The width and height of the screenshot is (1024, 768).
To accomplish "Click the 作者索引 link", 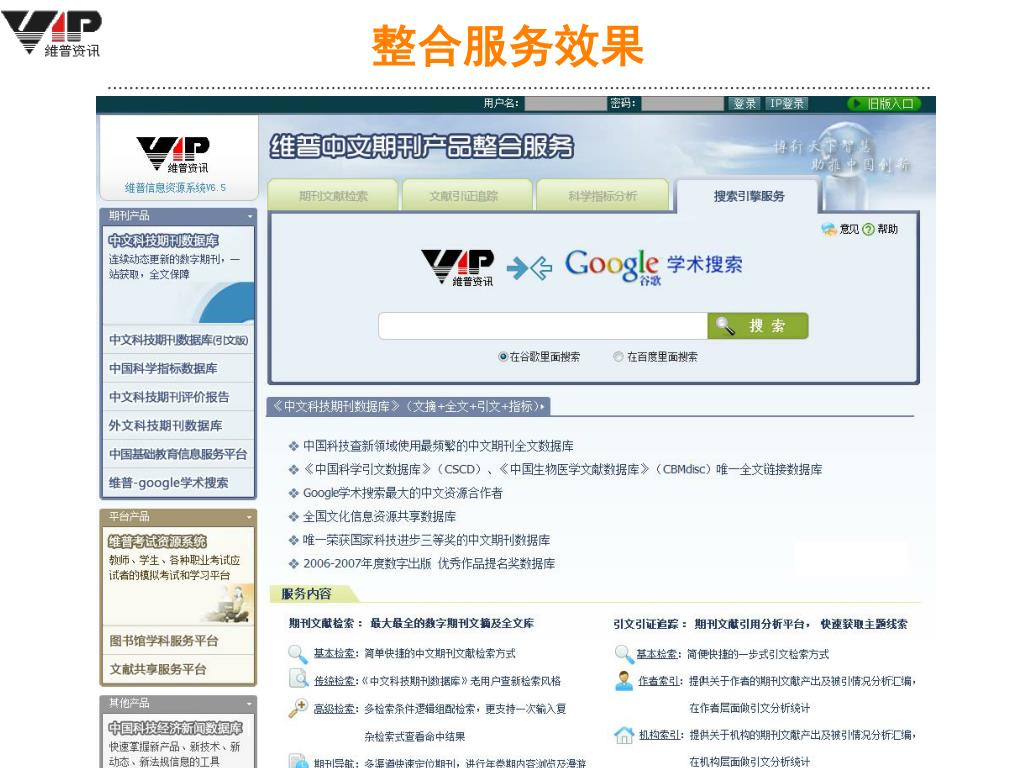I will click(x=659, y=681).
